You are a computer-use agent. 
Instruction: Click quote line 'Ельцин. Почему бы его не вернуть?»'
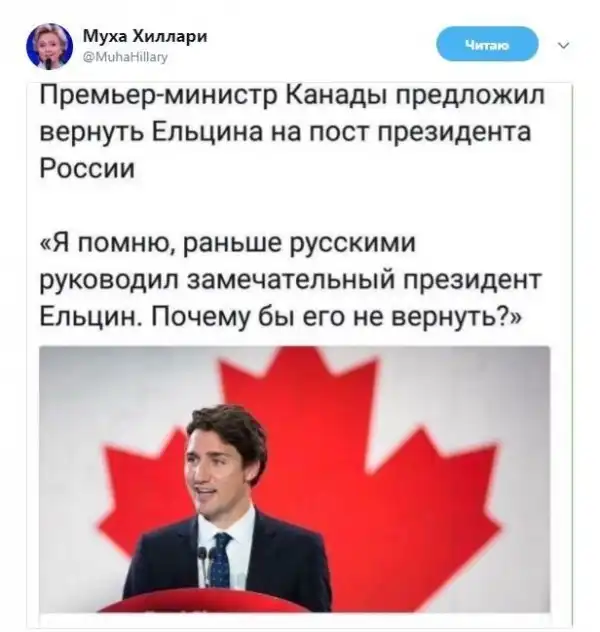[x=281, y=317]
